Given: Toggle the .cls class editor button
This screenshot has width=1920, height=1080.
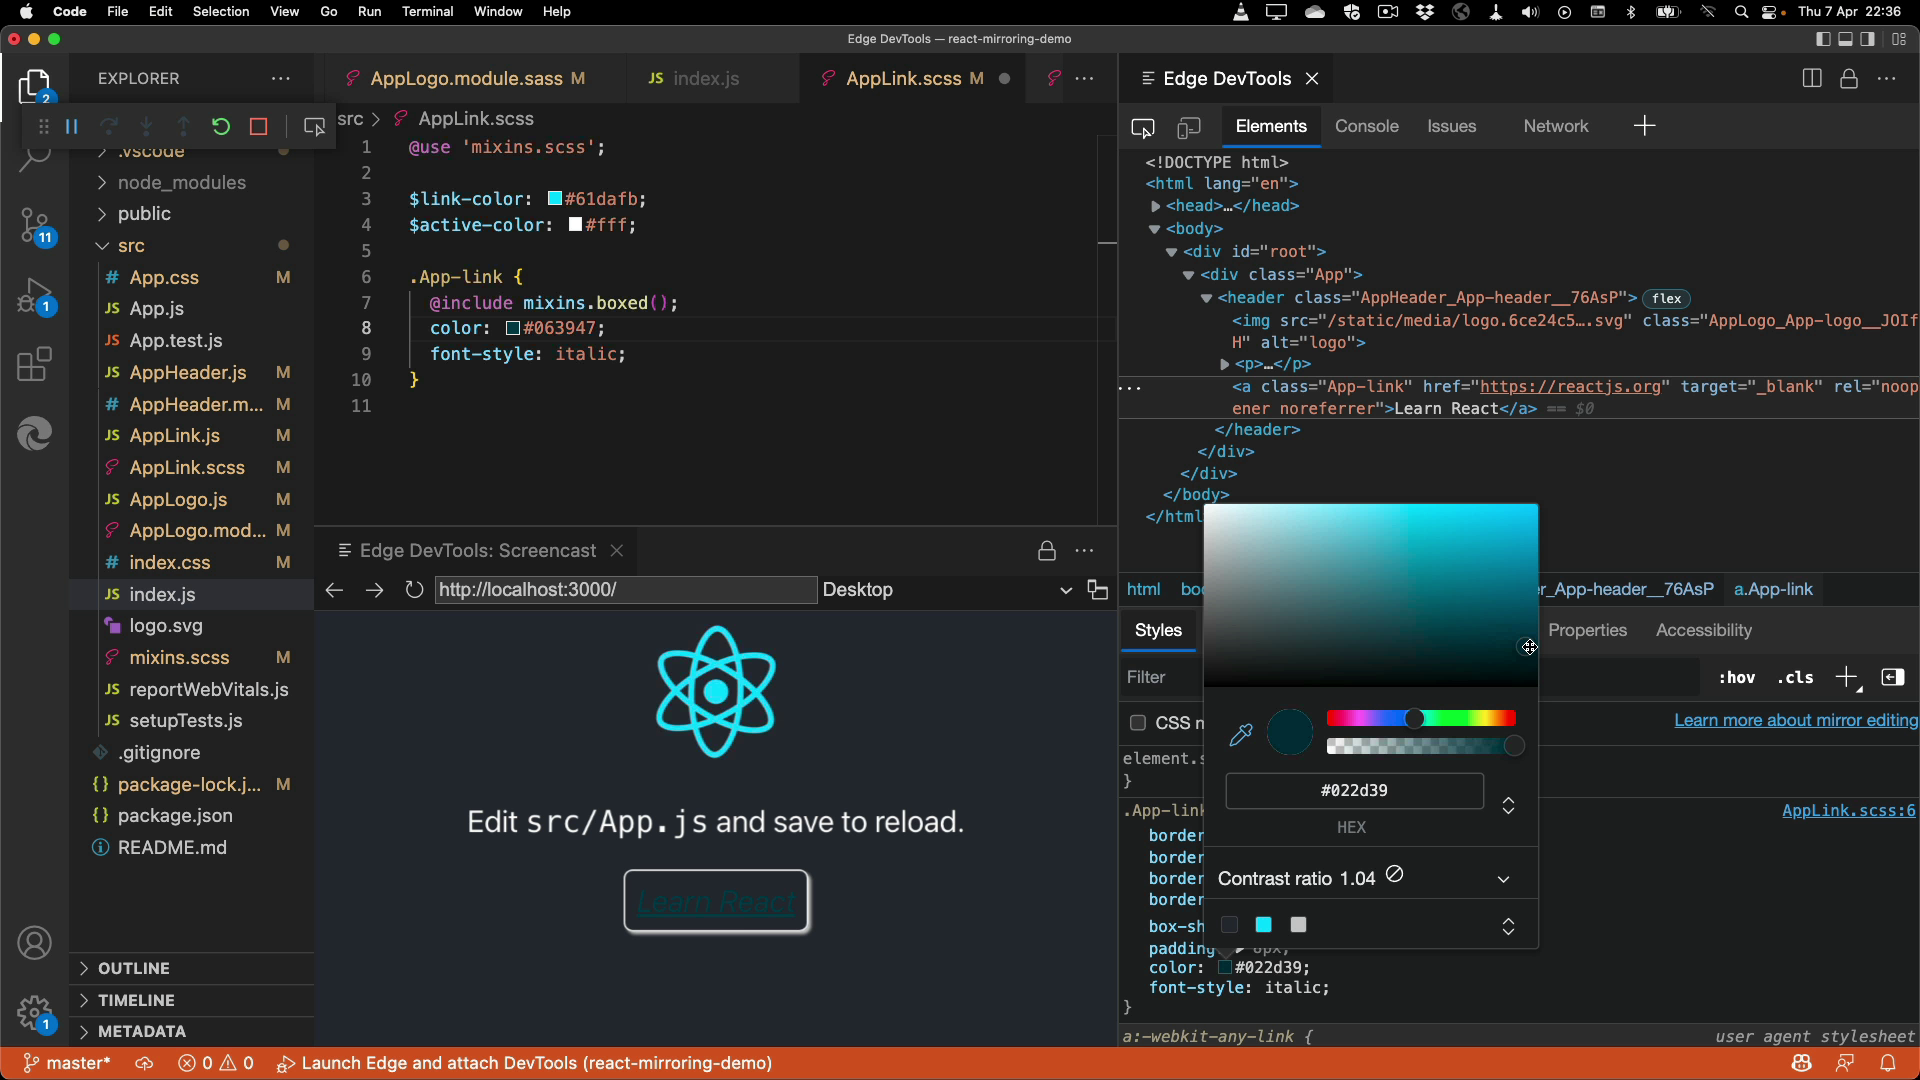Looking at the screenshot, I should point(1796,676).
